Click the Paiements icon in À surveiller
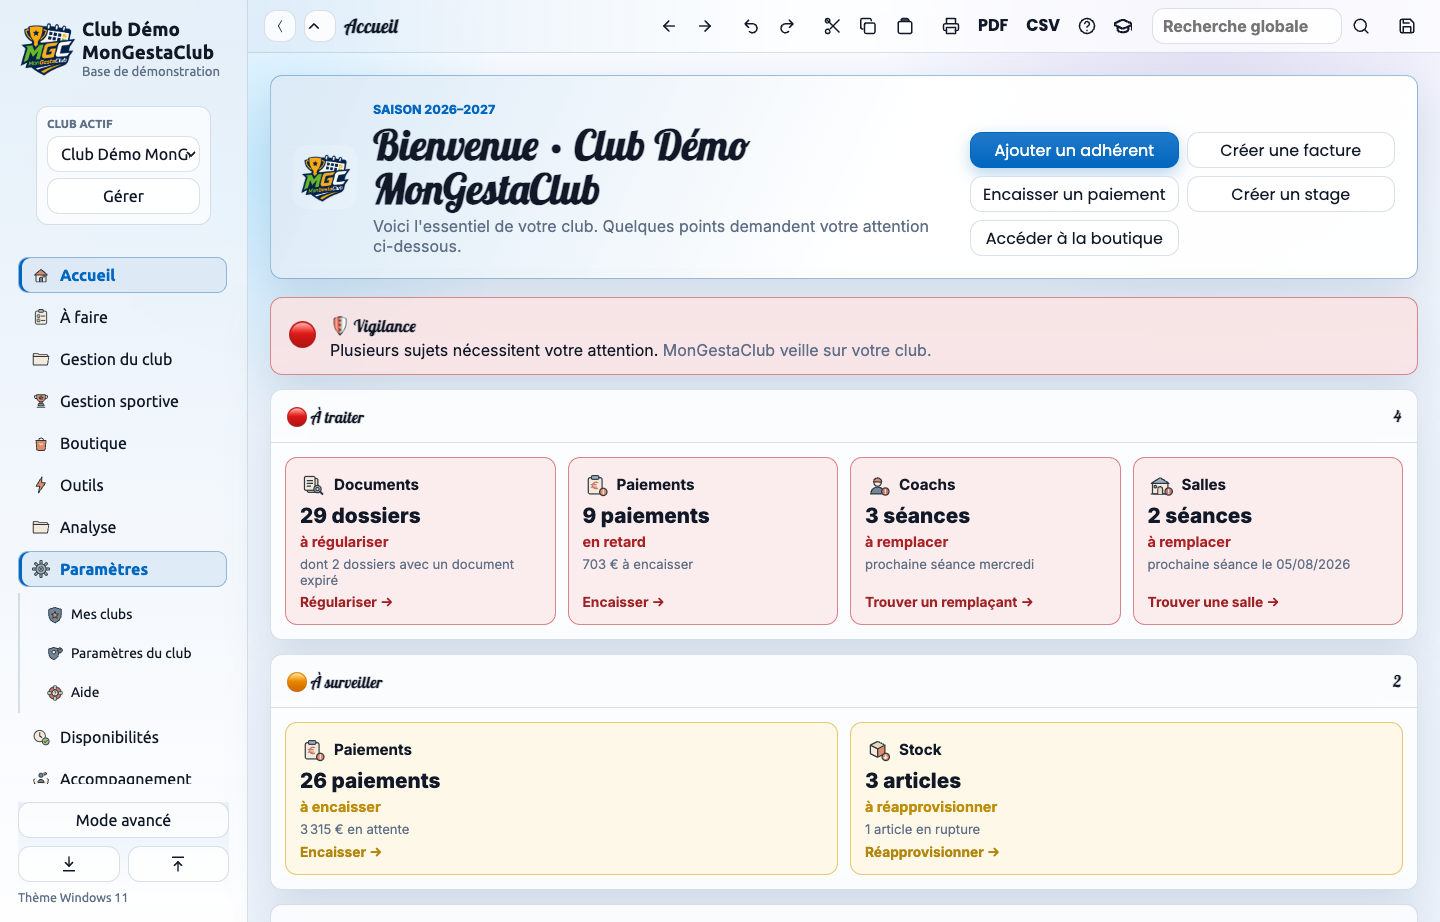The image size is (1440, 922). 313,750
